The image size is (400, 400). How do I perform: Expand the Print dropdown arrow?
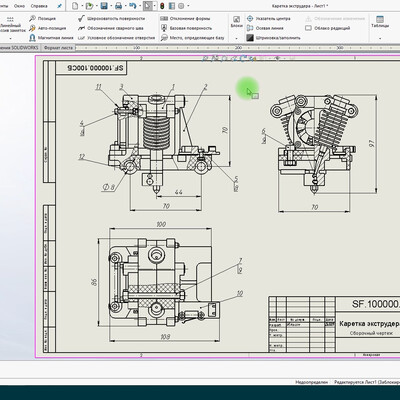pyautogui.click(x=125, y=6)
